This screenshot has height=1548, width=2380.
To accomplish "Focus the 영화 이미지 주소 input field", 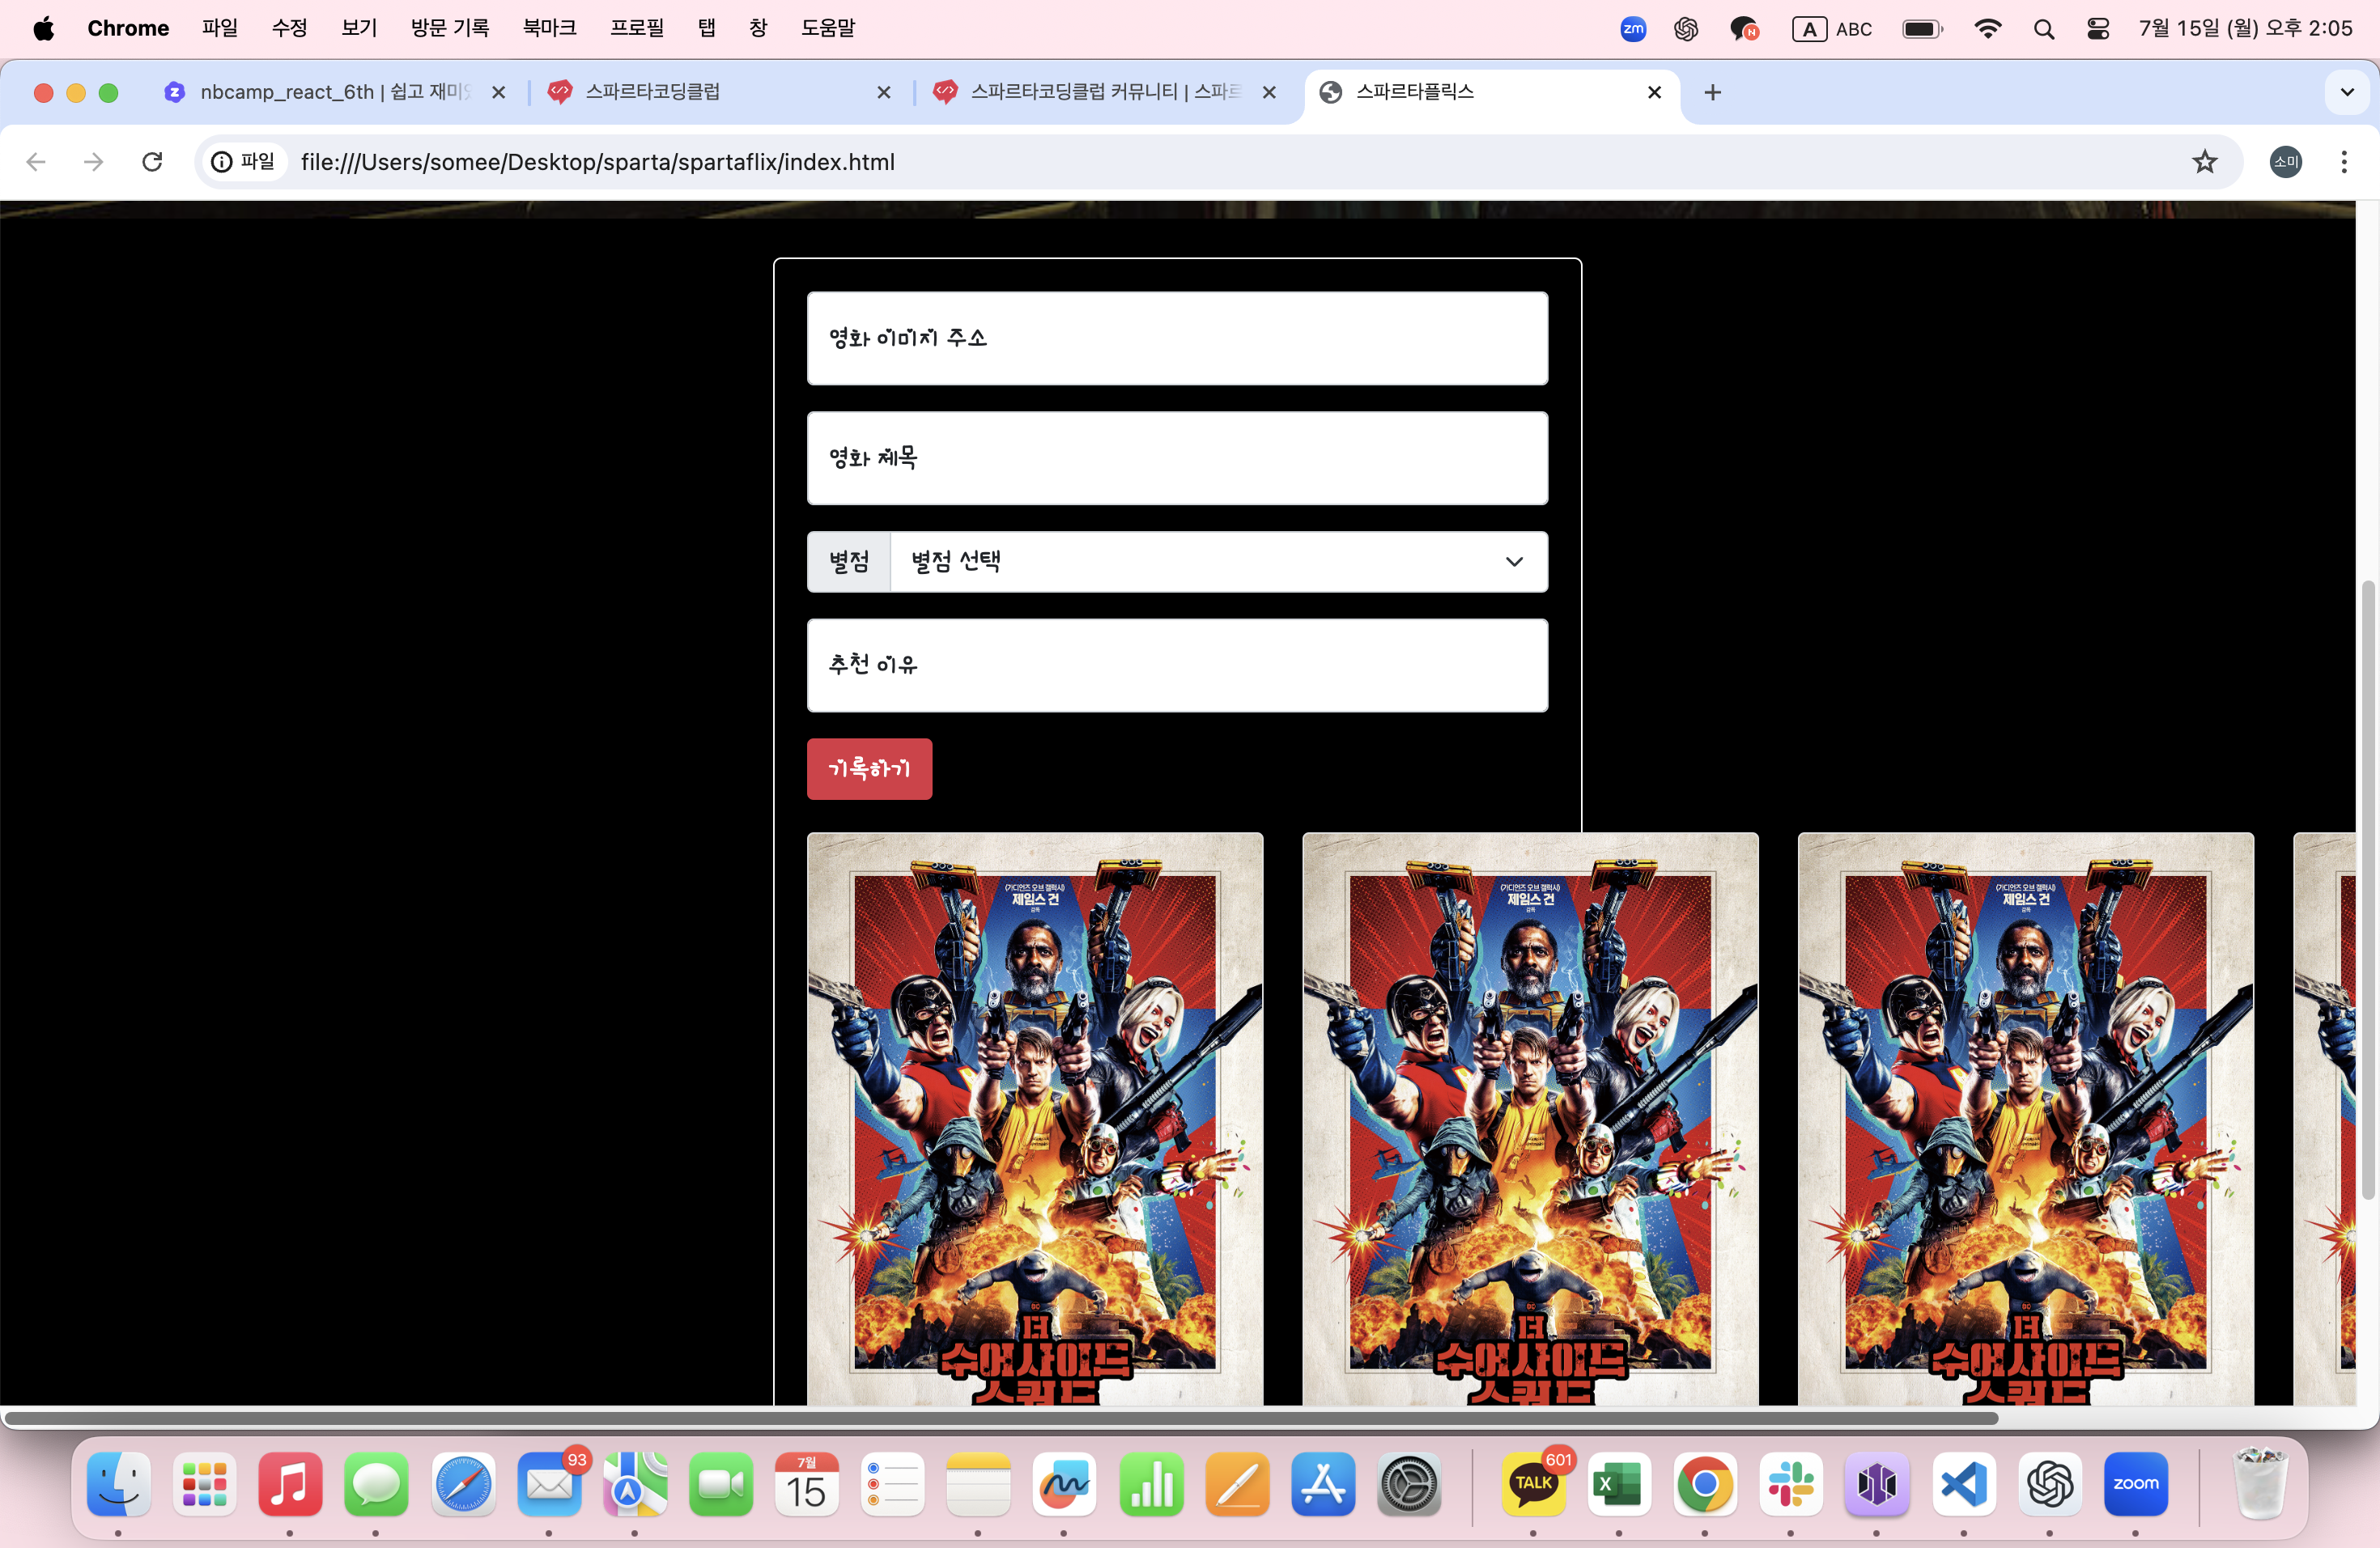I will point(1177,338).
